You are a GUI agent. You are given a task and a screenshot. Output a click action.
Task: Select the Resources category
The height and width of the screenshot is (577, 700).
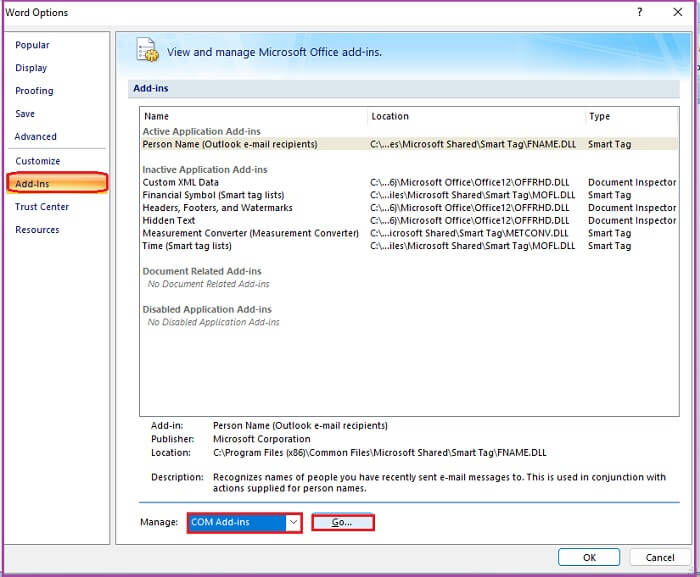[38, 230]
